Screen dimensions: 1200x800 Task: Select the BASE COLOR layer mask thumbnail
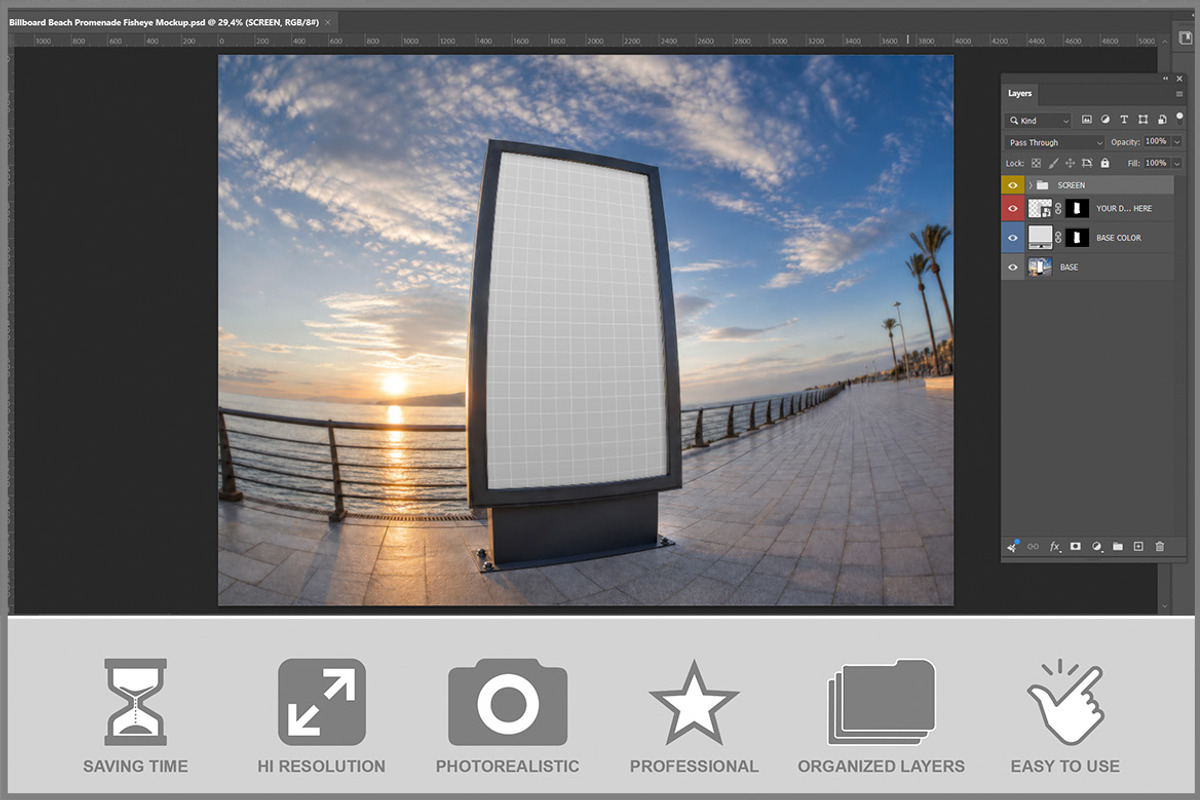pyautogui.click(x=1077, y=237)
